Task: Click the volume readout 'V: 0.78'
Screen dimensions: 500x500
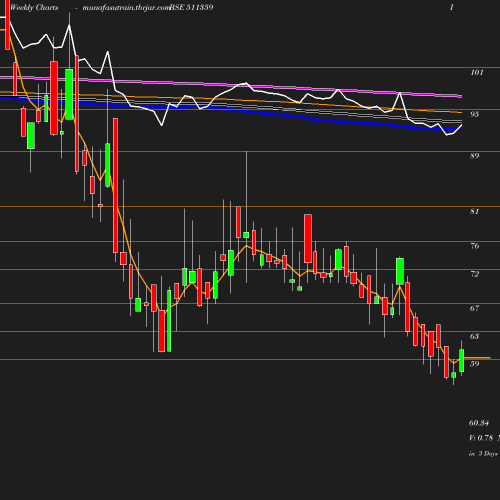Action: [x=481, y=438]
